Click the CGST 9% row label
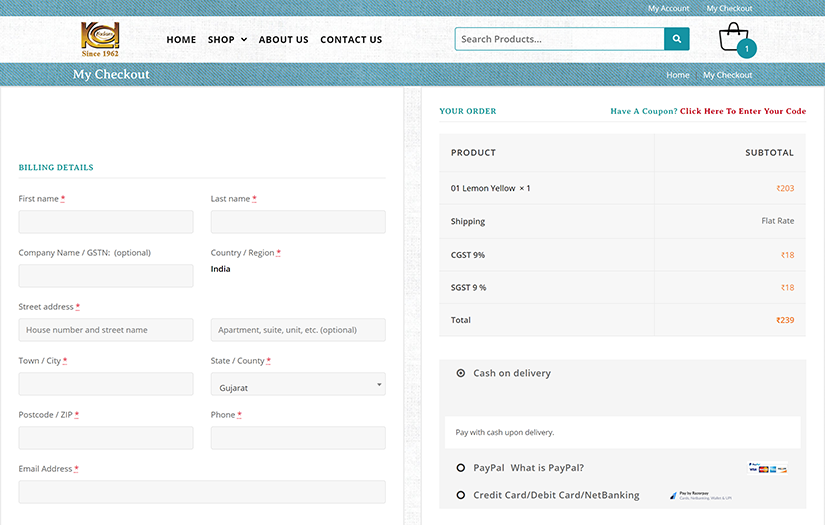825x525 pixels. 468,255
